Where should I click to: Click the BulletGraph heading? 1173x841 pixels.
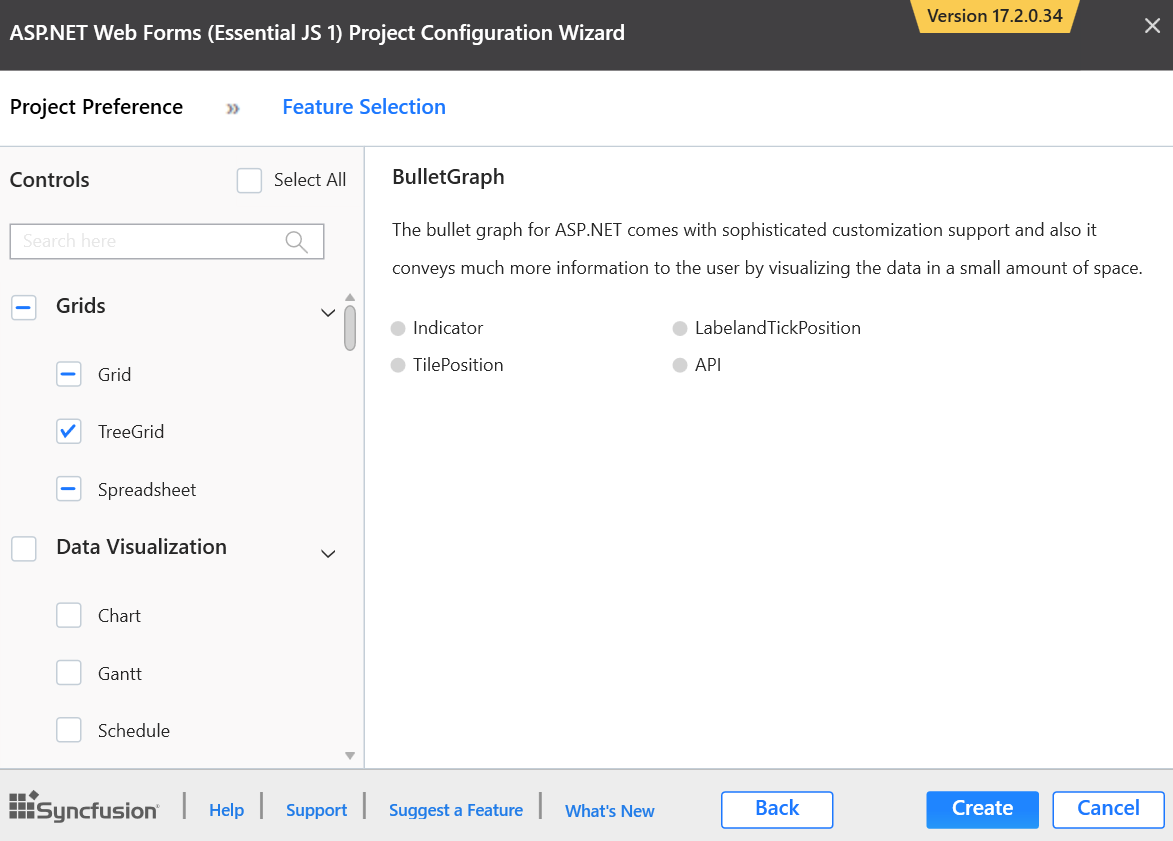pyautogui.click(x=448, y=177)
